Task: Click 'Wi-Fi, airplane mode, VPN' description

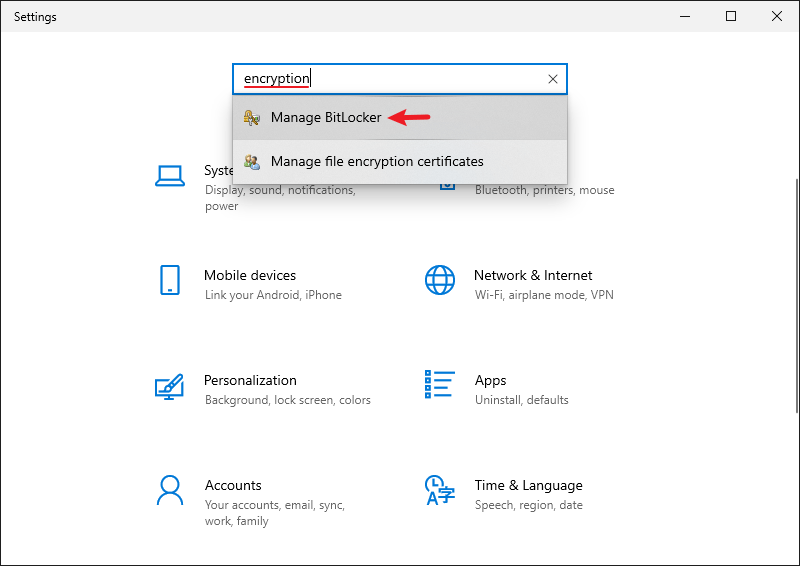Action: pos(544,295)
